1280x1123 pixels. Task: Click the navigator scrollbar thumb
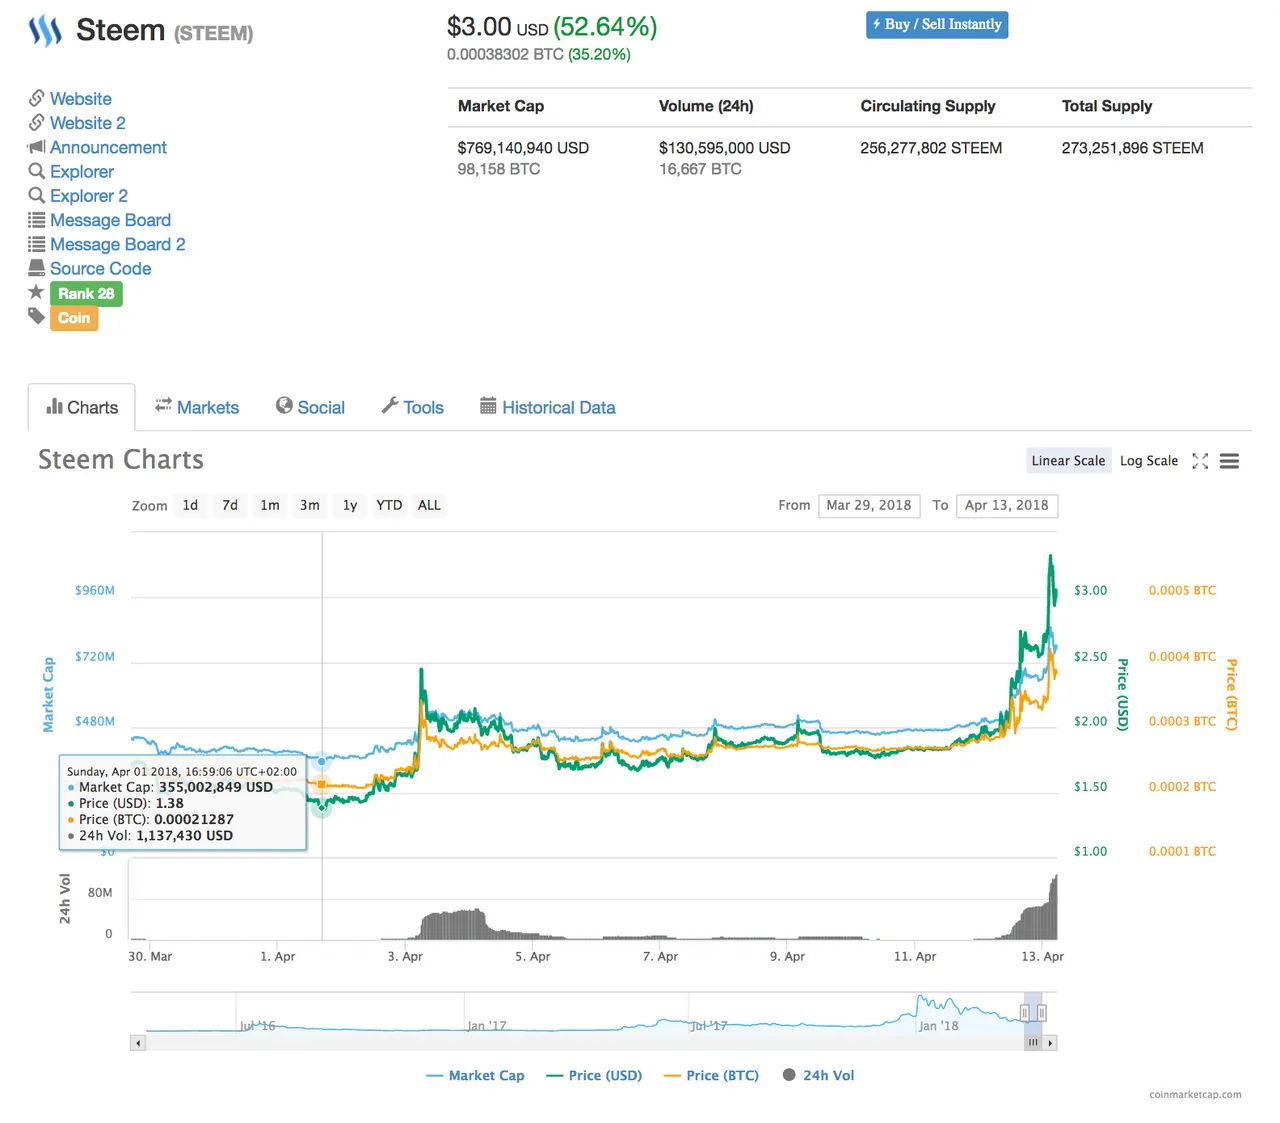pyautogui.click(x=1033, y=1043)
